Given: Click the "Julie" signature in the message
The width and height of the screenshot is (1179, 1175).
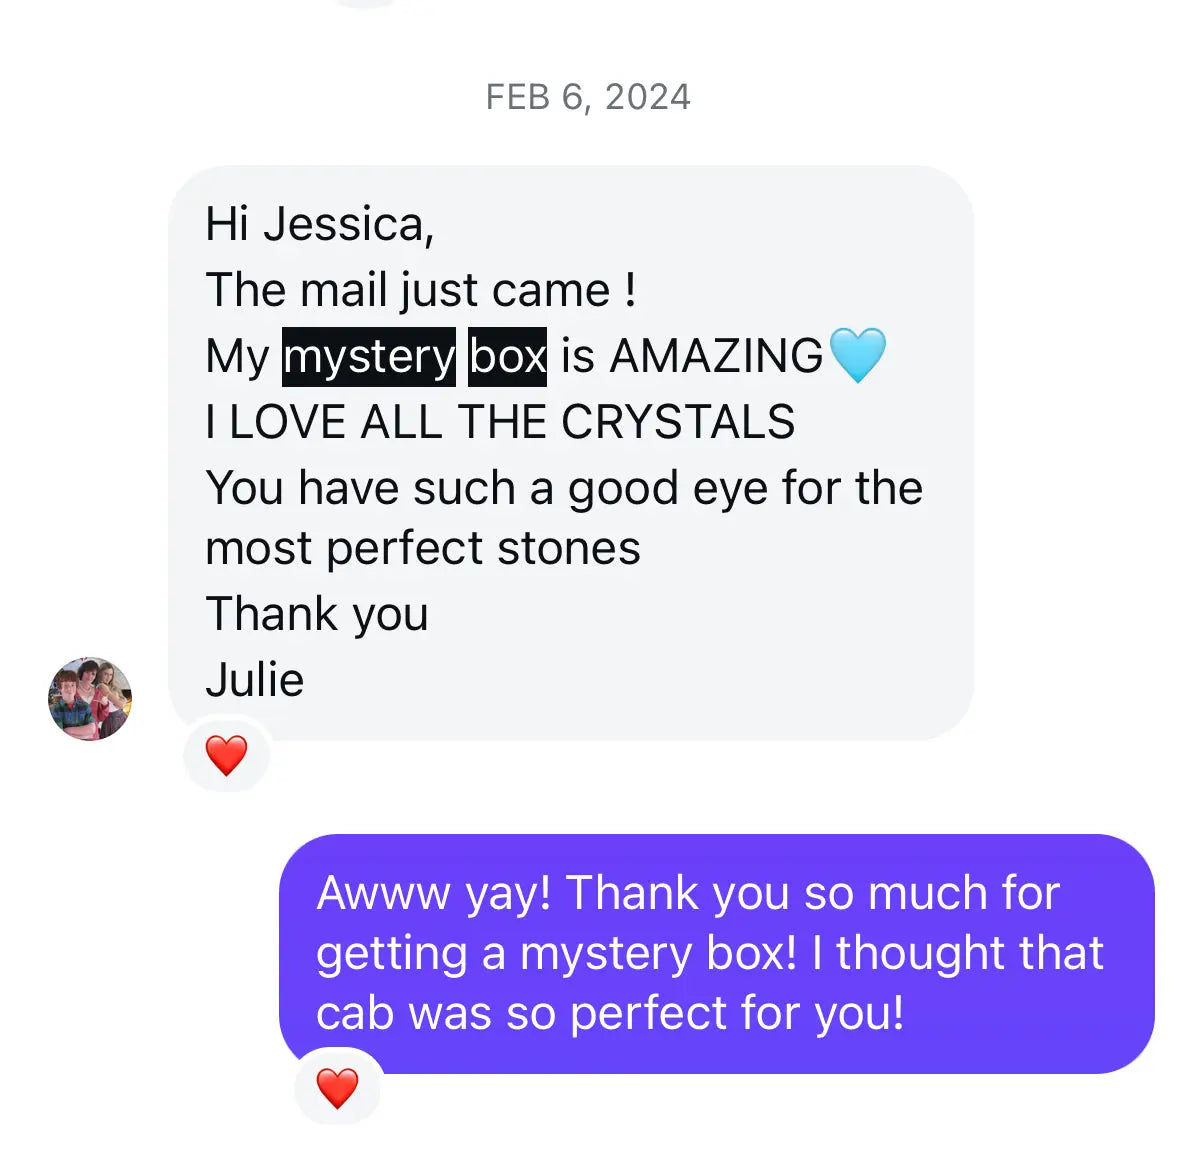Looking at the screenshot, I should [254, 680].
